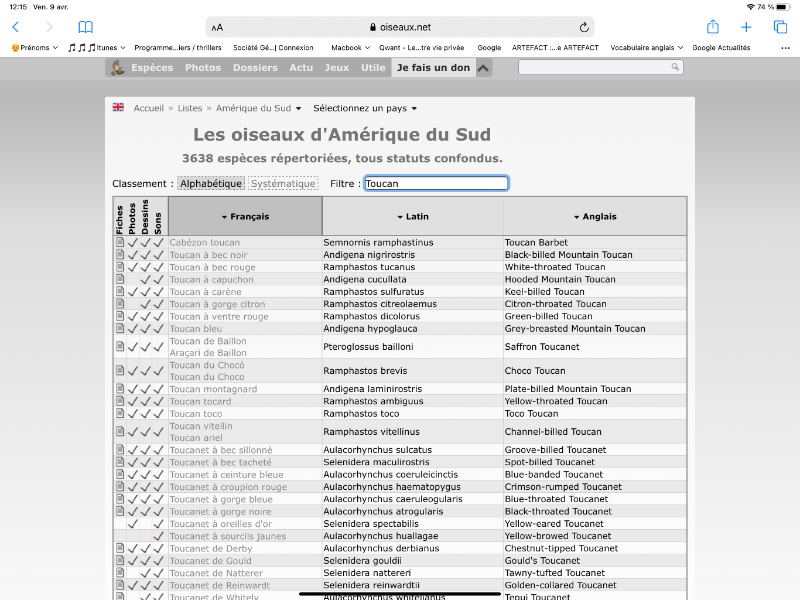Open the Jeux menu
Screen dimensions: 800x600
(337, 67)
